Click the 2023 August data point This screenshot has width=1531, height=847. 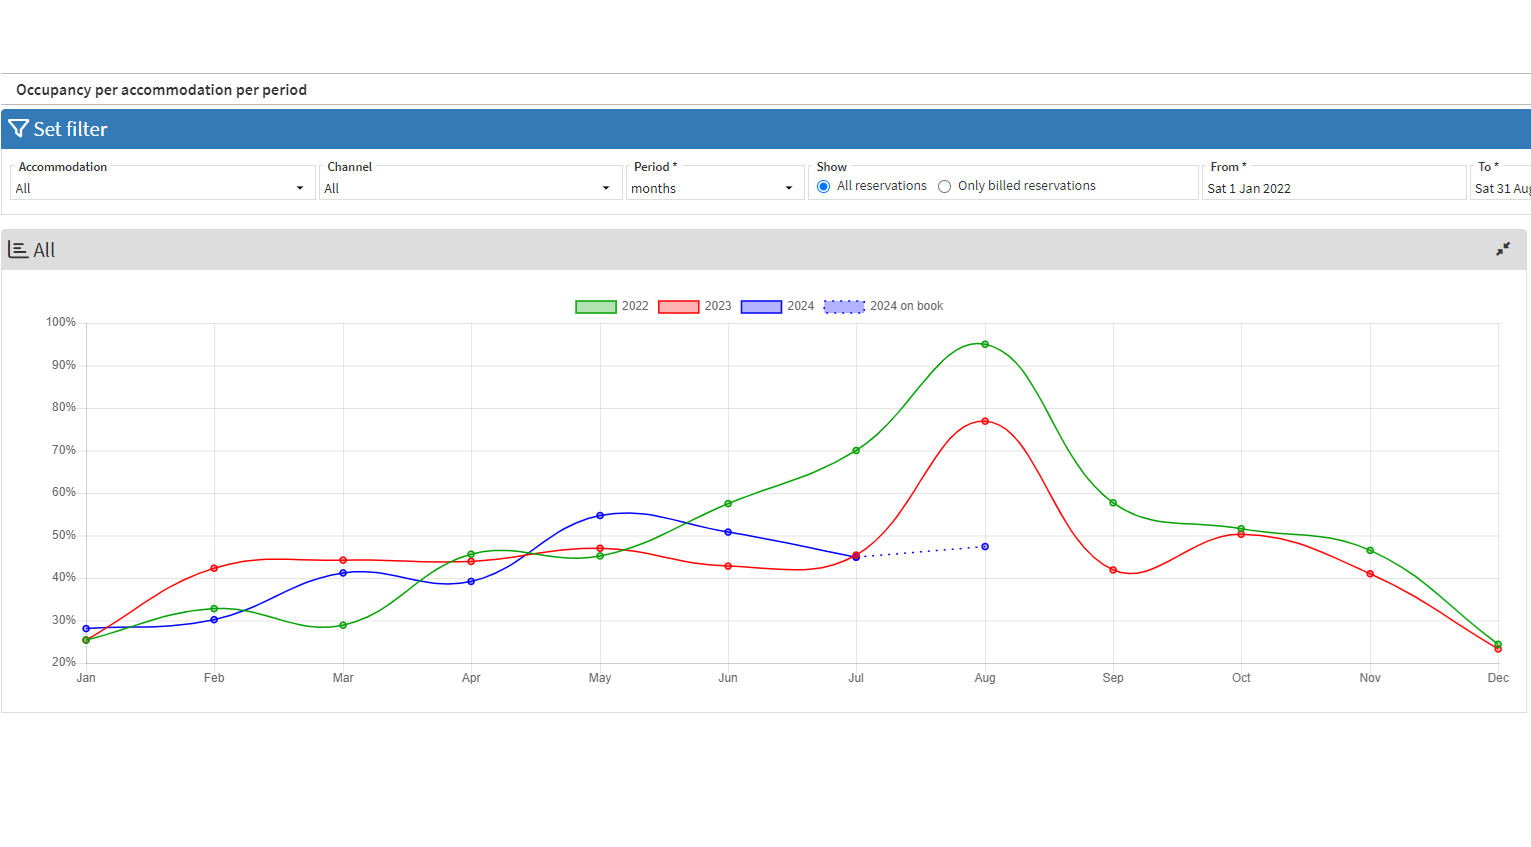click(x=985, y=421)
